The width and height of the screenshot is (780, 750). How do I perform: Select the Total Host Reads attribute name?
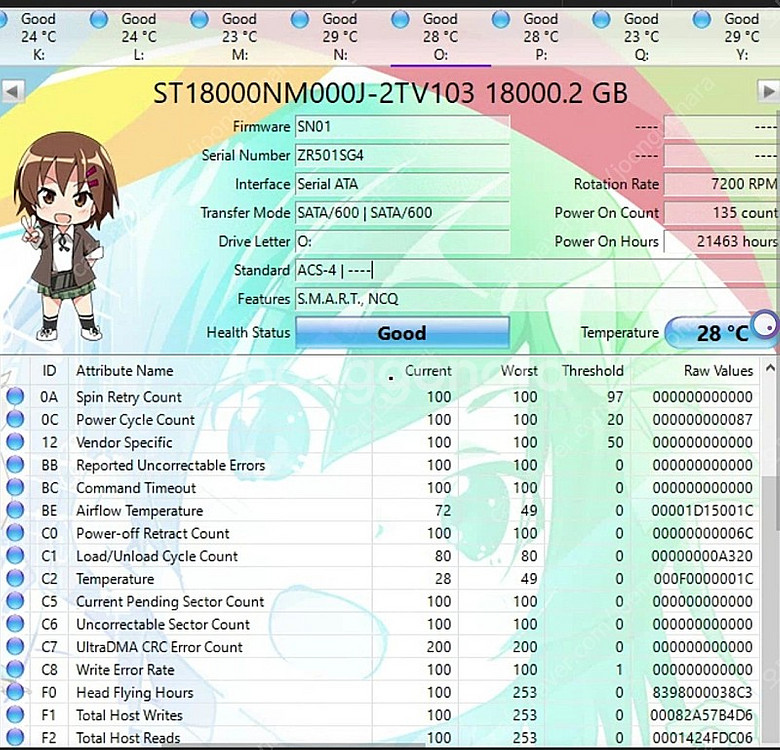[128, 738]
